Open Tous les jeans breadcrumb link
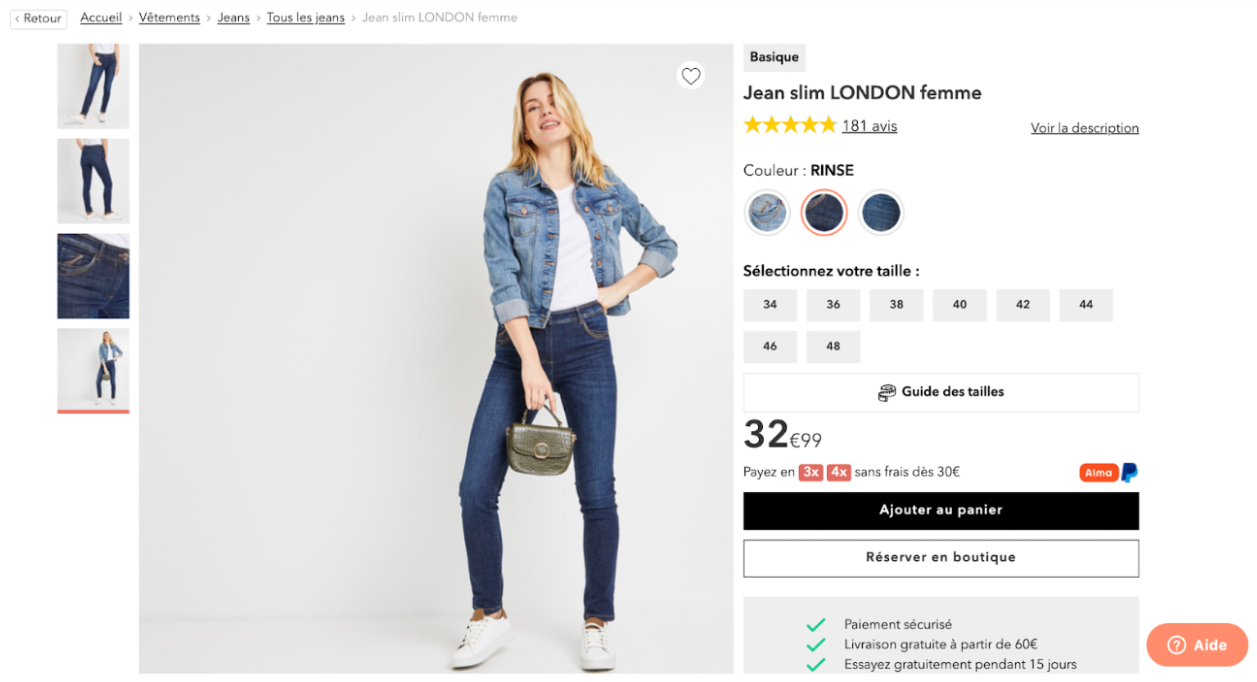1257x682 pixels. click(305, 17)
